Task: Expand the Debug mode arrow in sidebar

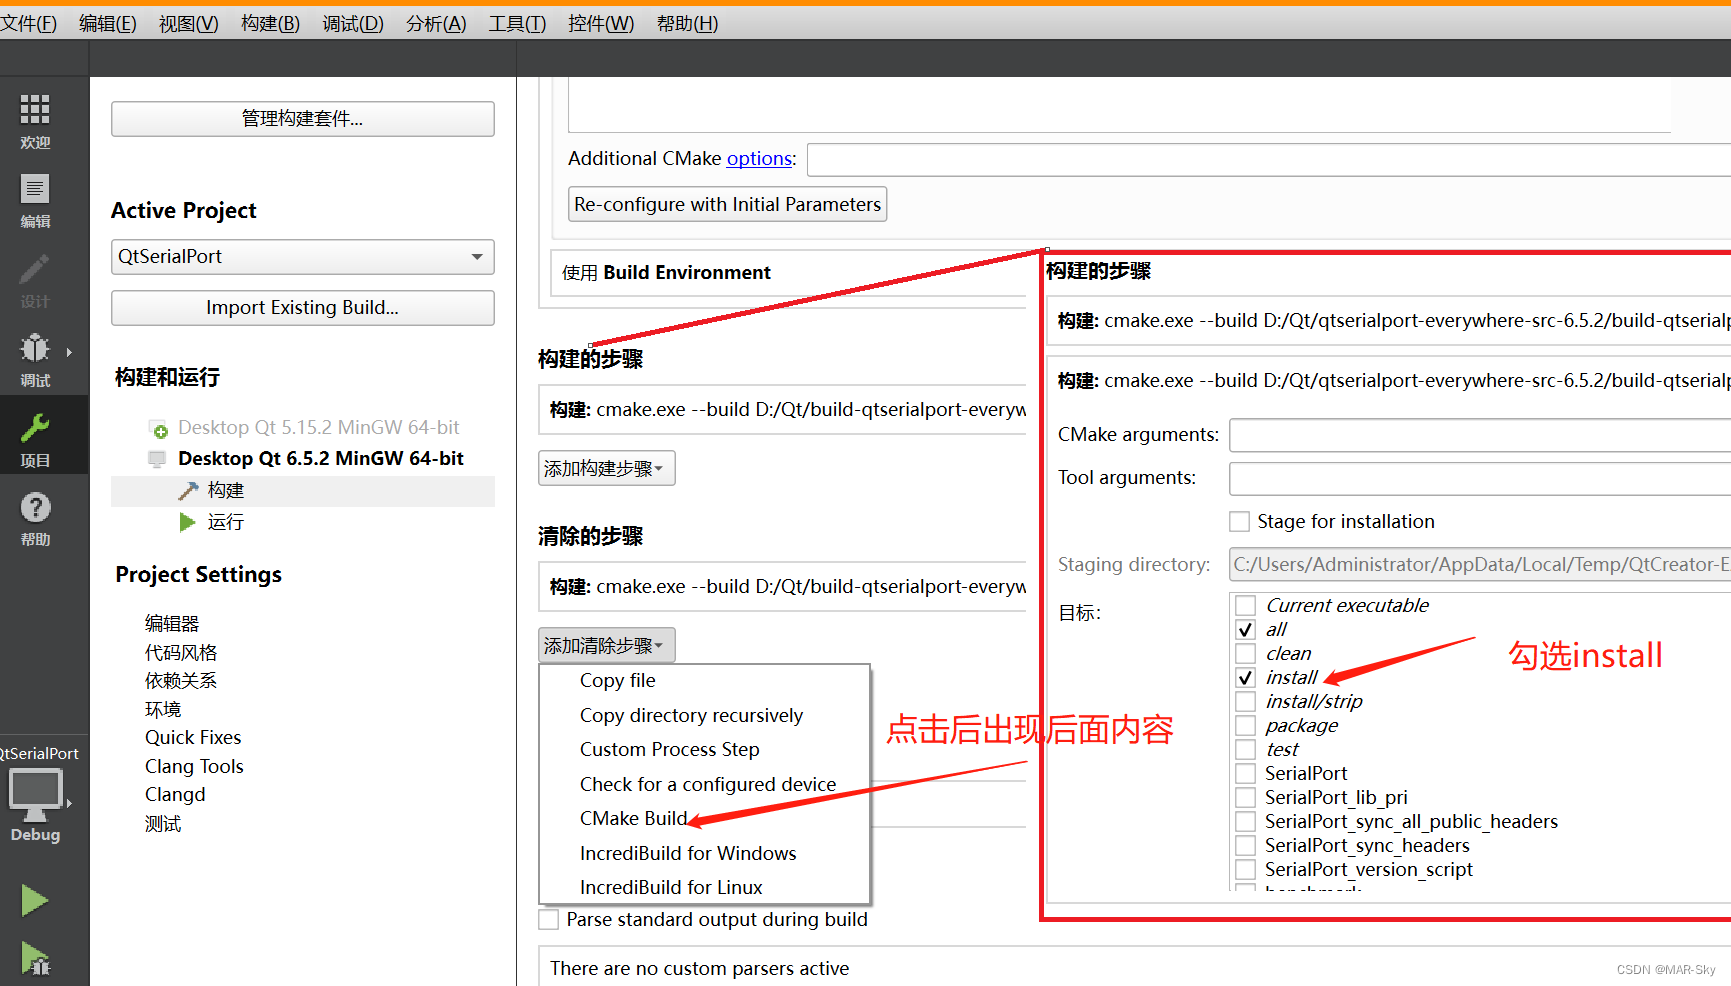Action: tap(69, 352)
